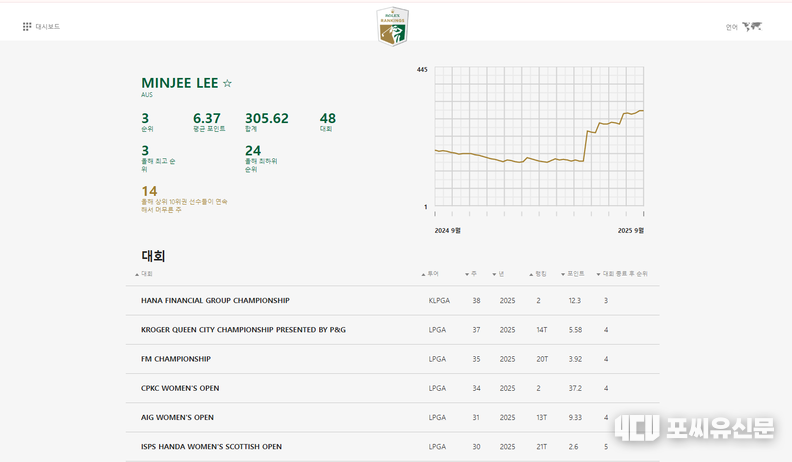Click 445 chart axis maximum label
792x462 pixels.
tap(422, 70)
